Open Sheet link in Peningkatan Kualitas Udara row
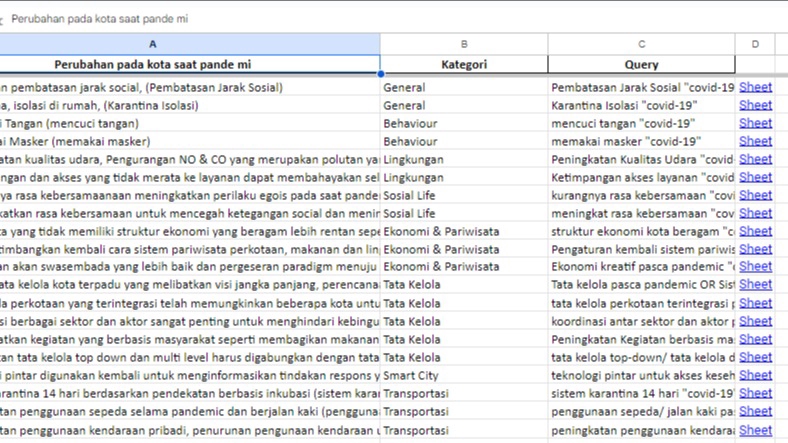 click(x=755, y=159)
